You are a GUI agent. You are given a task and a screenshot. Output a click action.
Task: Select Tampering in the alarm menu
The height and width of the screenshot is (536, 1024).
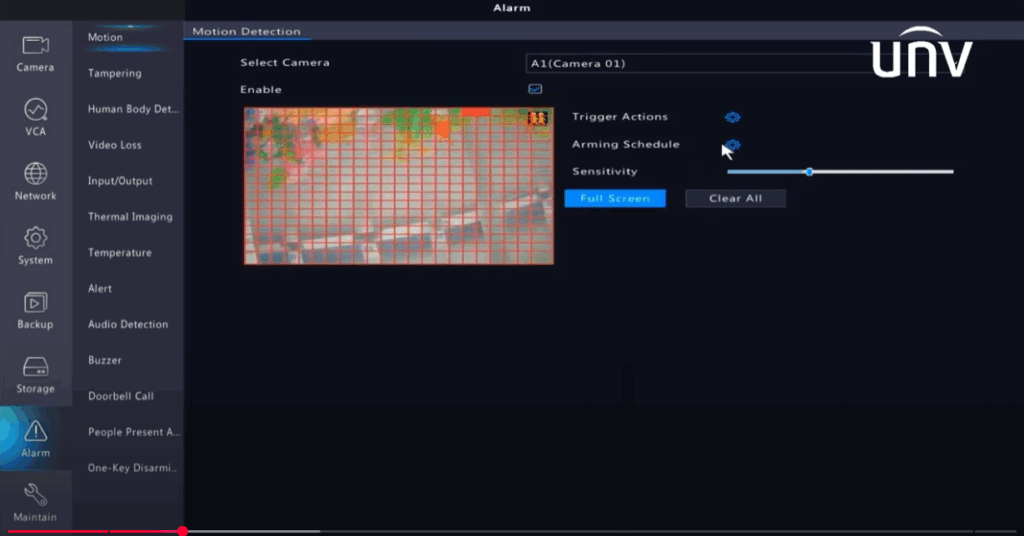(x=115, y=73)
